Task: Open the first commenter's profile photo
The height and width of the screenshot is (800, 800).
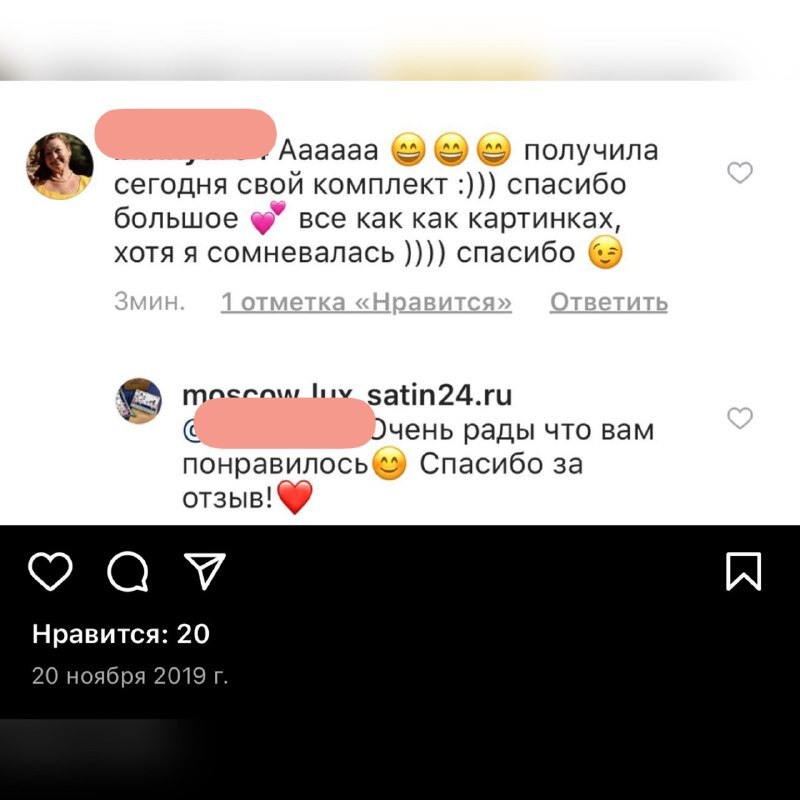Action: pos(60,166)
